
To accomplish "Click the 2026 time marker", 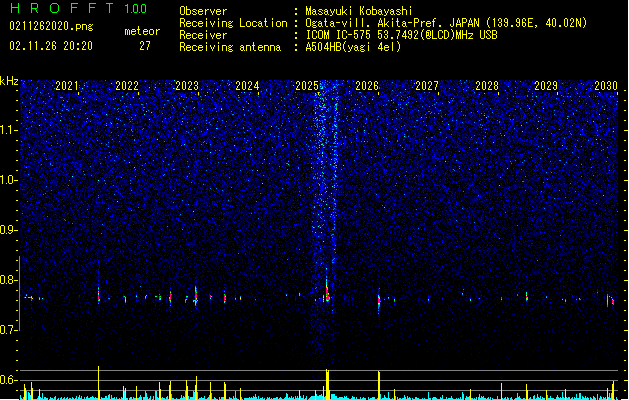I will pyautogui.click(x=367, y=86).
